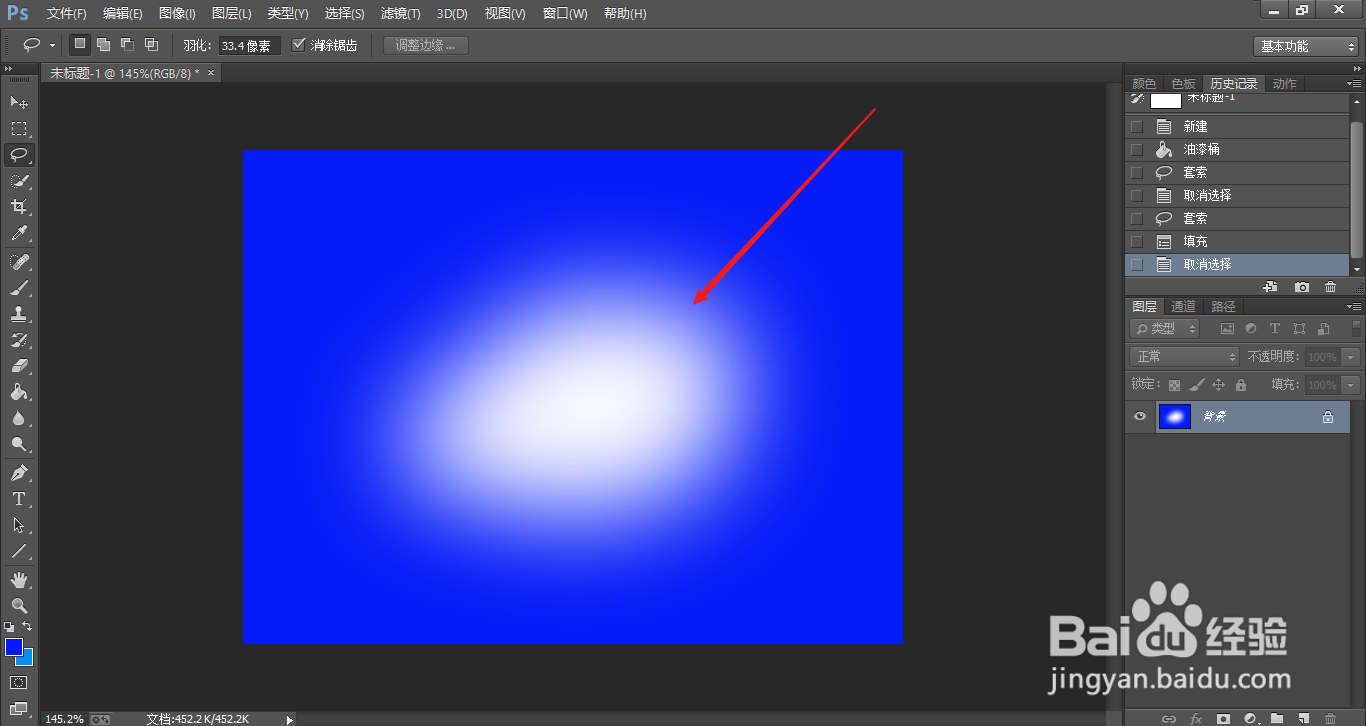The image size is (1366, 726).
Task: Select the Crop tool
Action: [x=19, y=206]
